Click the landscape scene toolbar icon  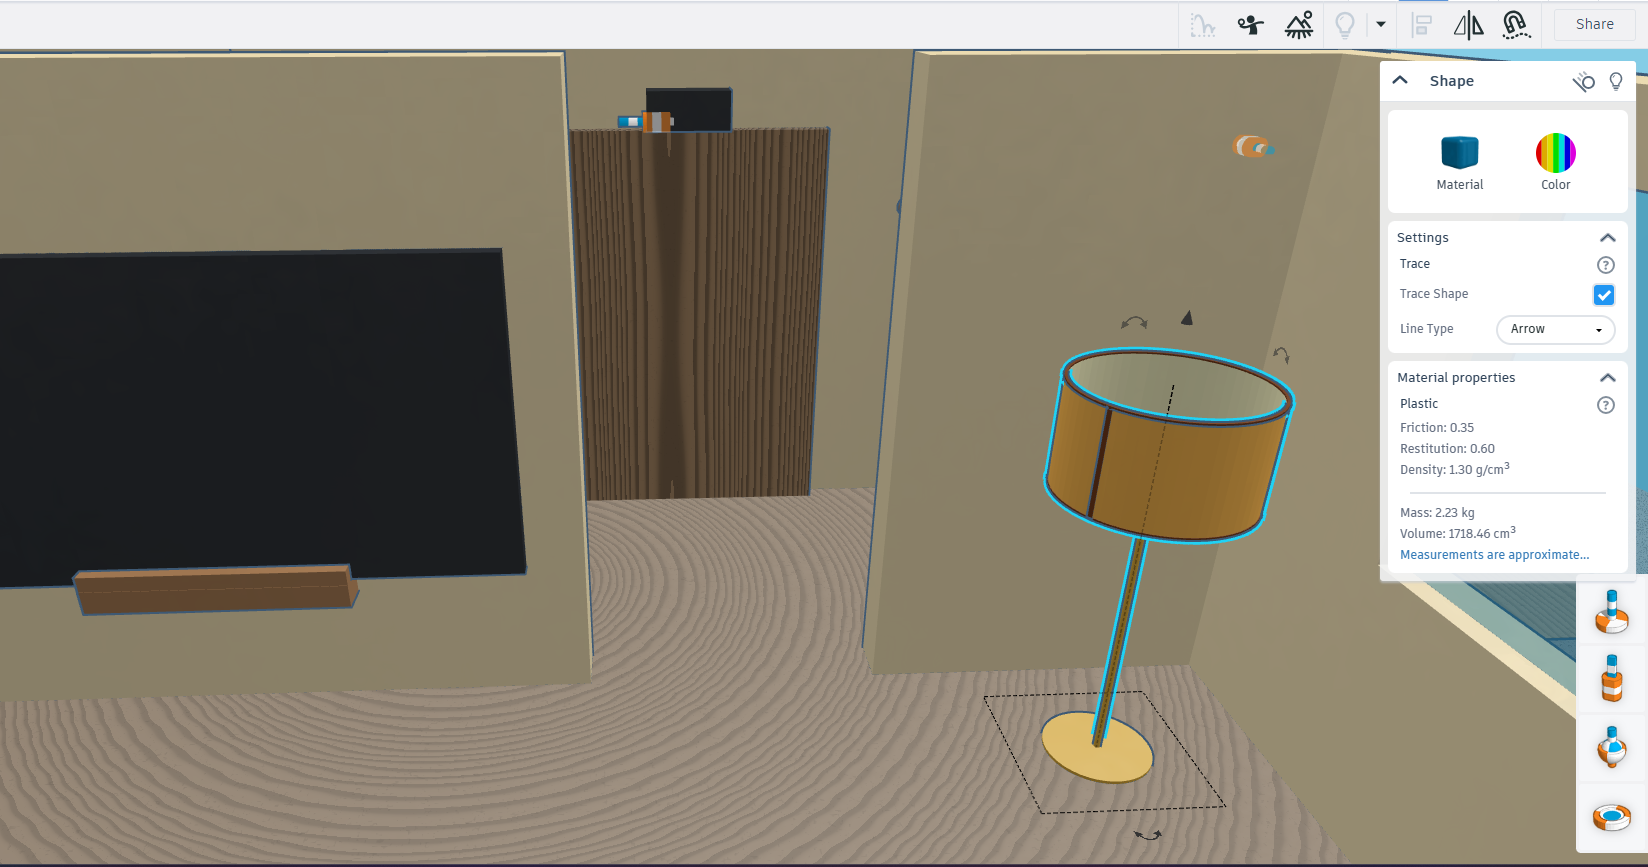[x=1299, y=24]
